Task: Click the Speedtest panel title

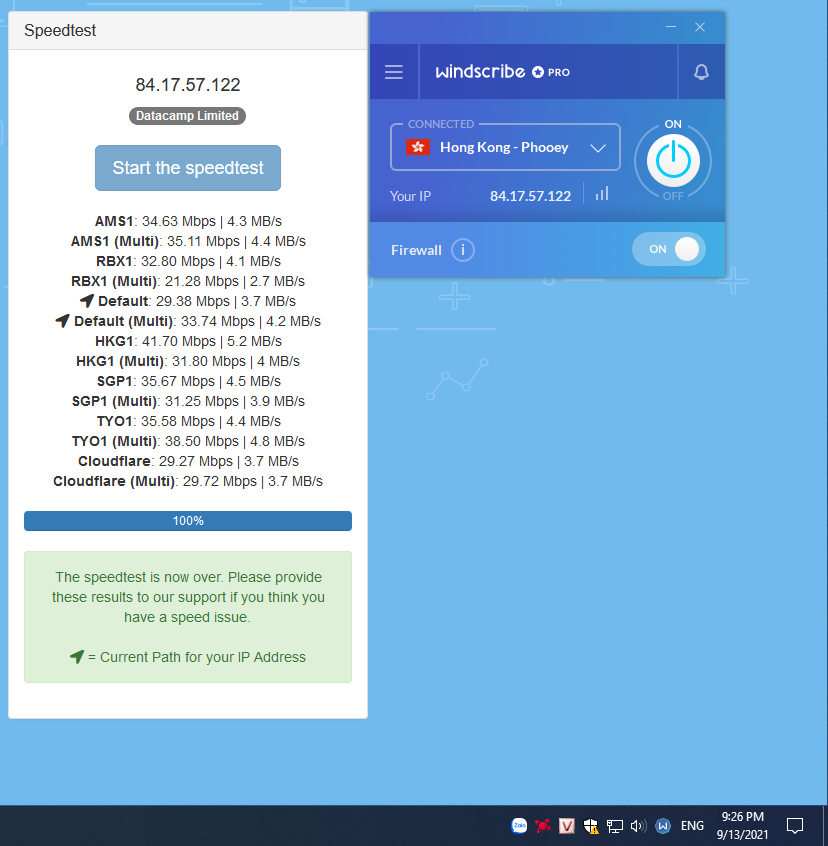Action: (60, 30)
